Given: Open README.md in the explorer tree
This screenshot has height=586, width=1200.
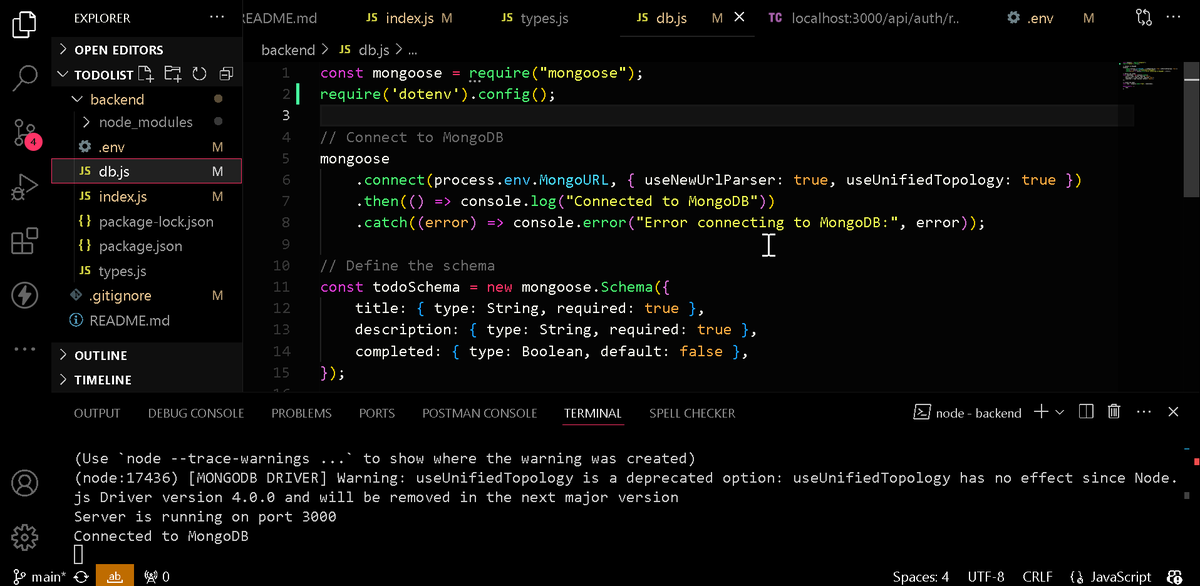Looking at the screenshot, I should [146, 321].
